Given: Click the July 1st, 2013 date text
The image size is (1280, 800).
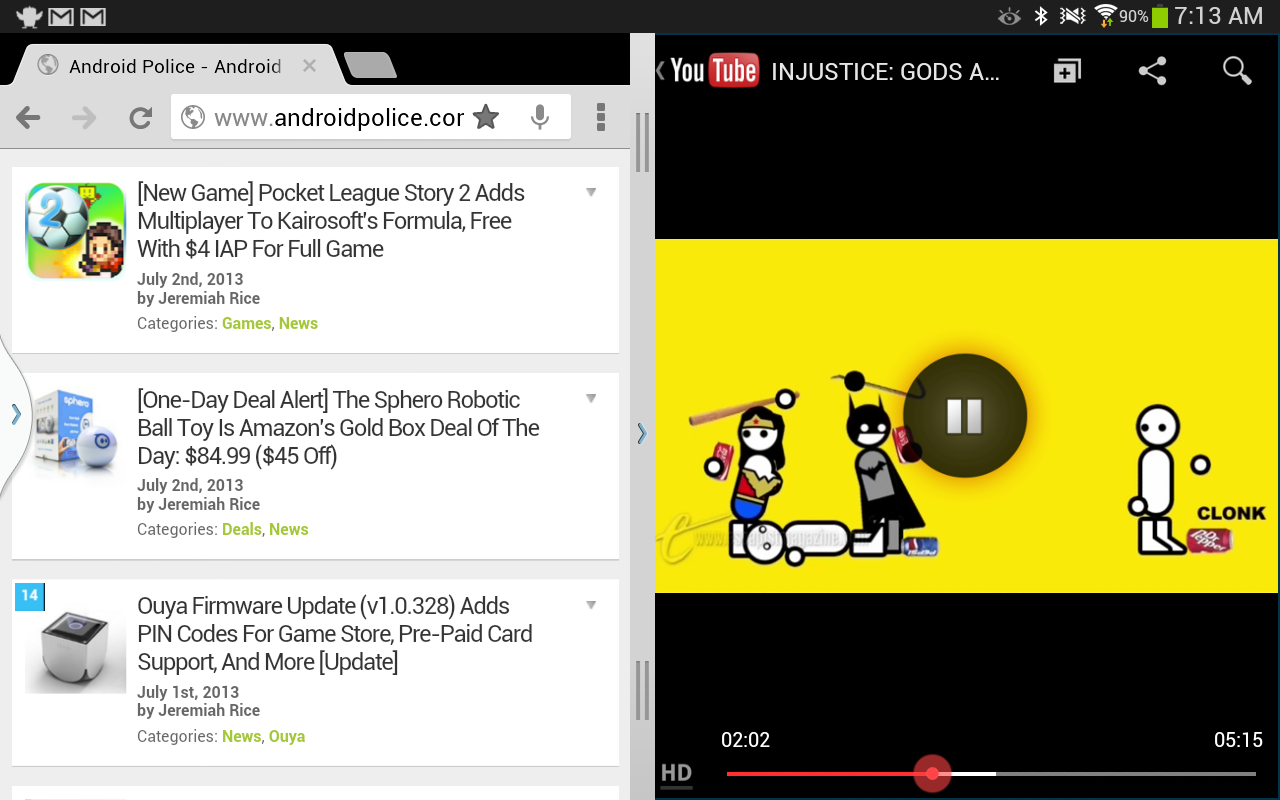Looking at the screenshot, I should click(188, 692).
